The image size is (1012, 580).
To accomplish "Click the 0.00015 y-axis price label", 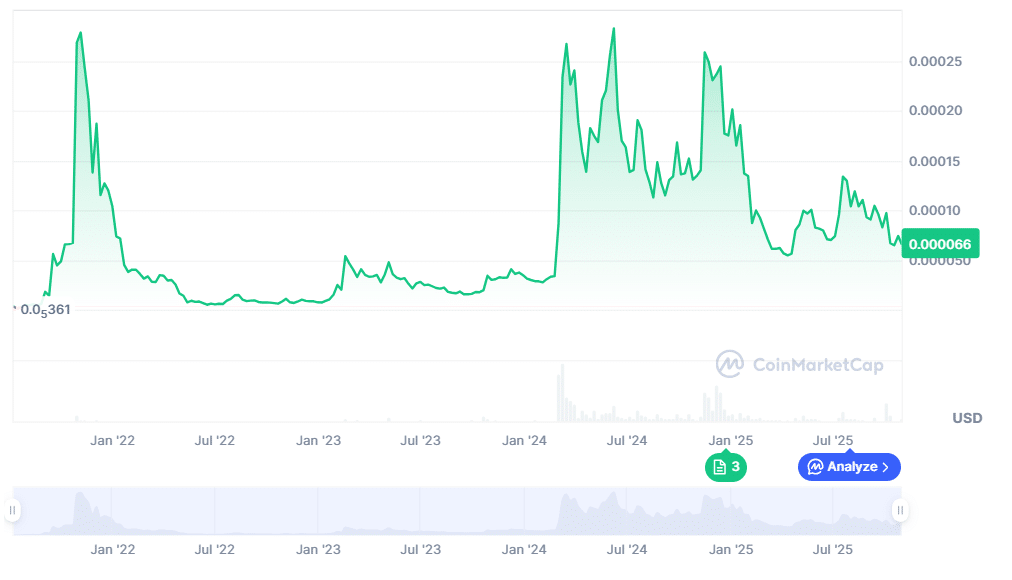I will pos(934,162).
